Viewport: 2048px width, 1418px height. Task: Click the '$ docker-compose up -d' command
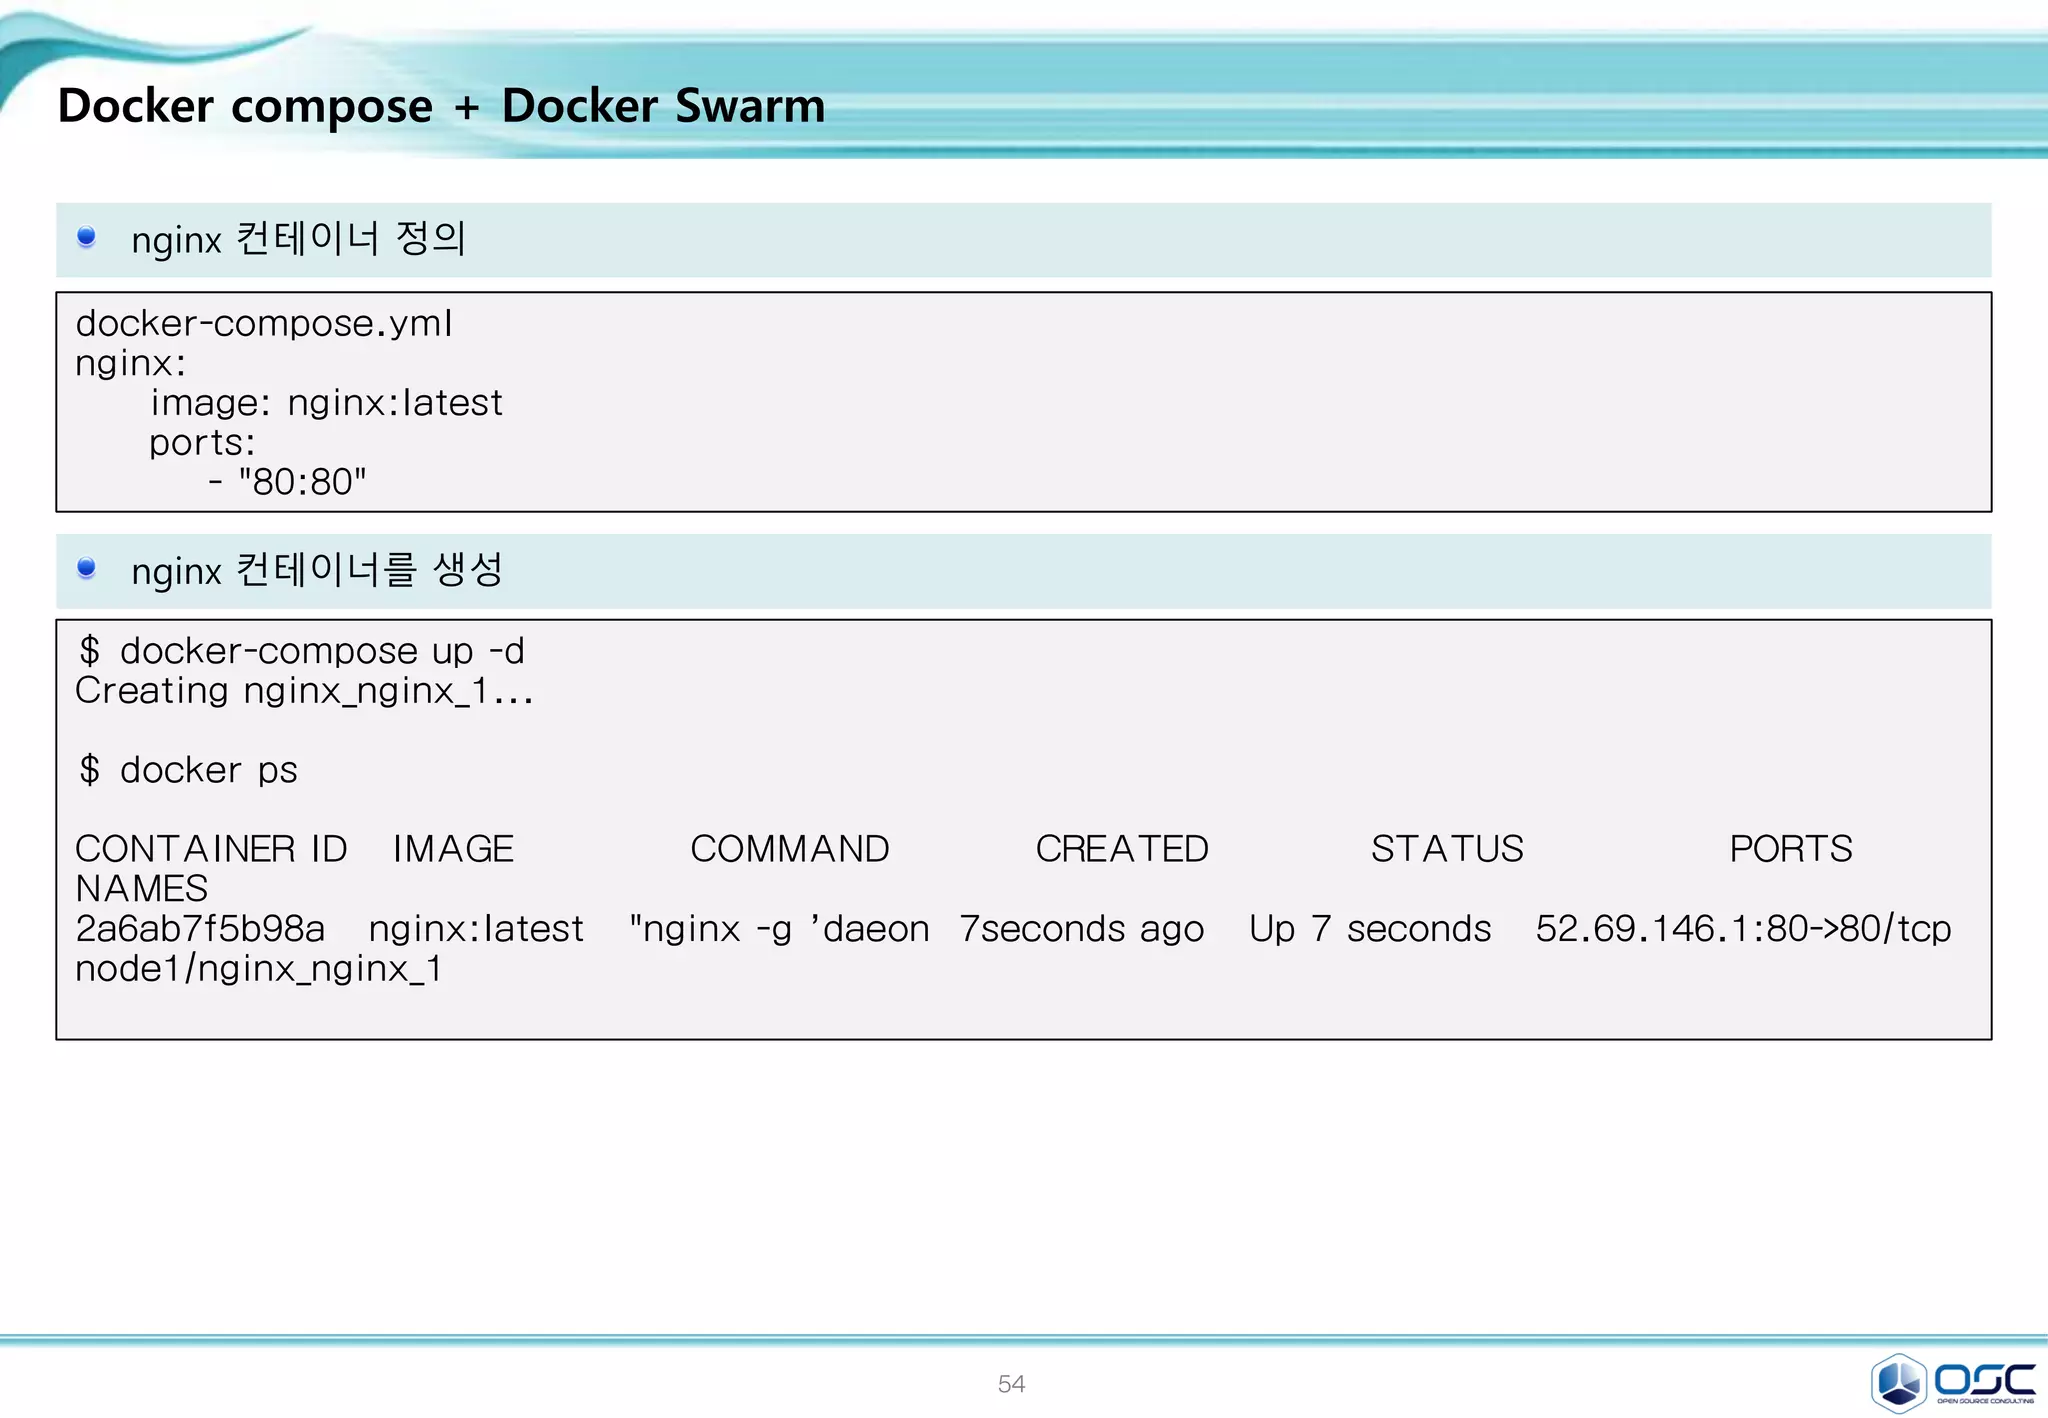point(301,652)
